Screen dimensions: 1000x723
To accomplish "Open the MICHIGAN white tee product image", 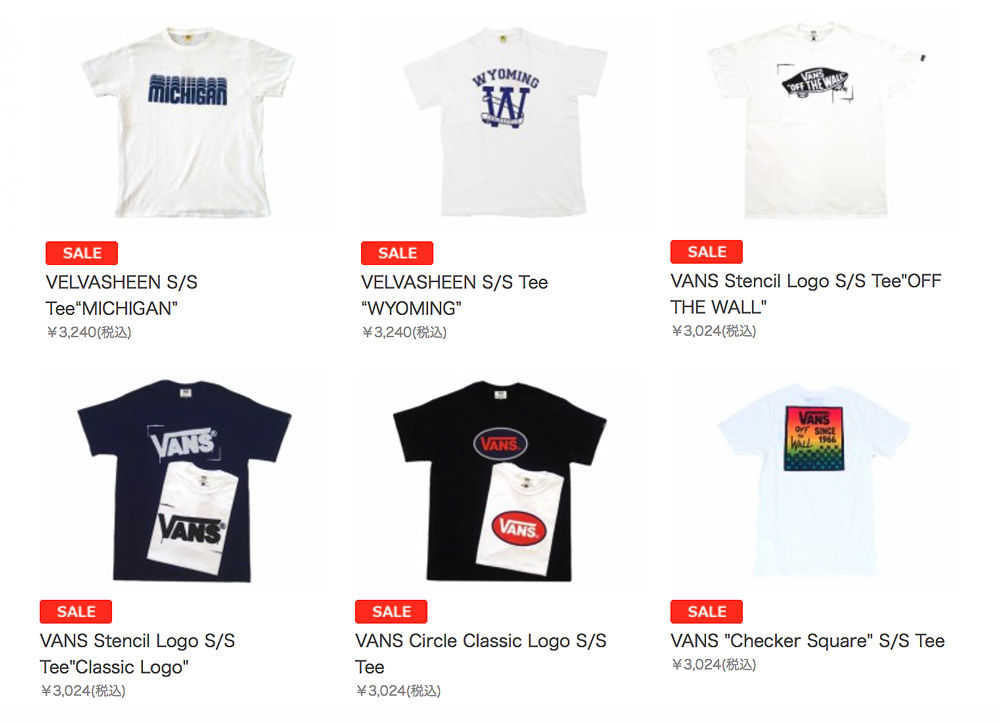I will [188, 123].
